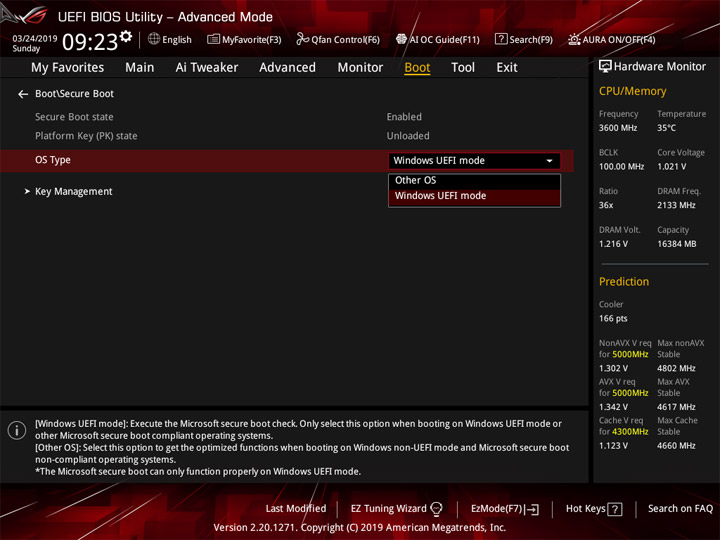Click the 03/24/2019 date
The image size is (720, 540).
point(34,38)
